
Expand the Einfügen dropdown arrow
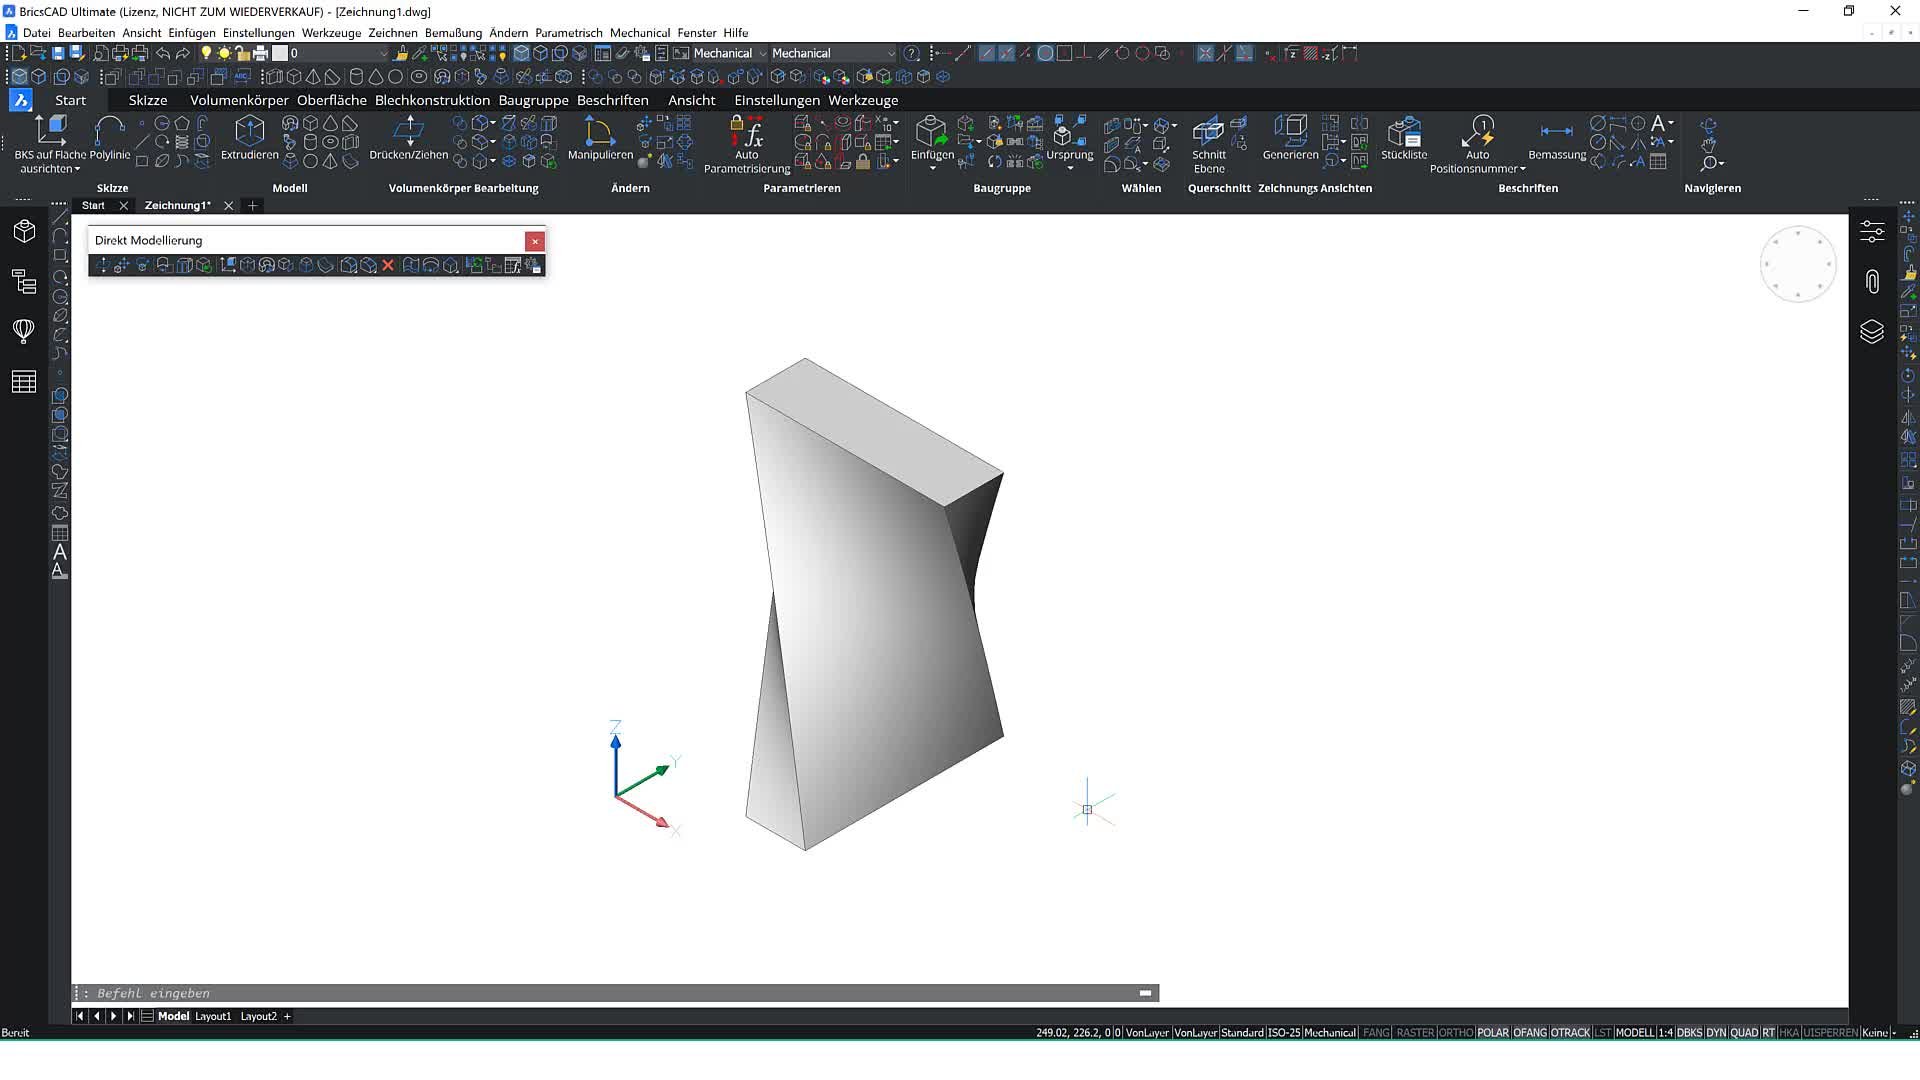pyautogui.click(x=932, y=169)
